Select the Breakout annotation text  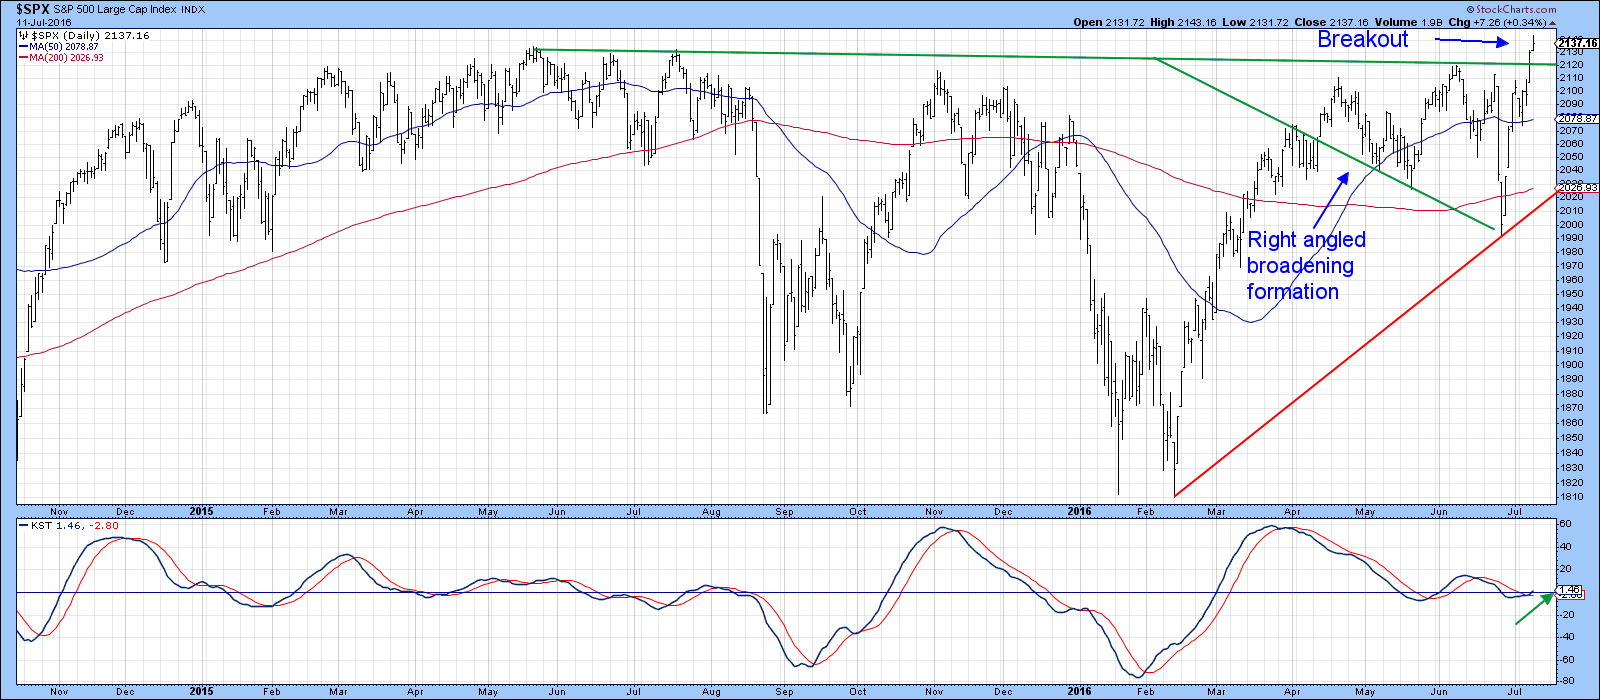click(x=1362, y=40)
